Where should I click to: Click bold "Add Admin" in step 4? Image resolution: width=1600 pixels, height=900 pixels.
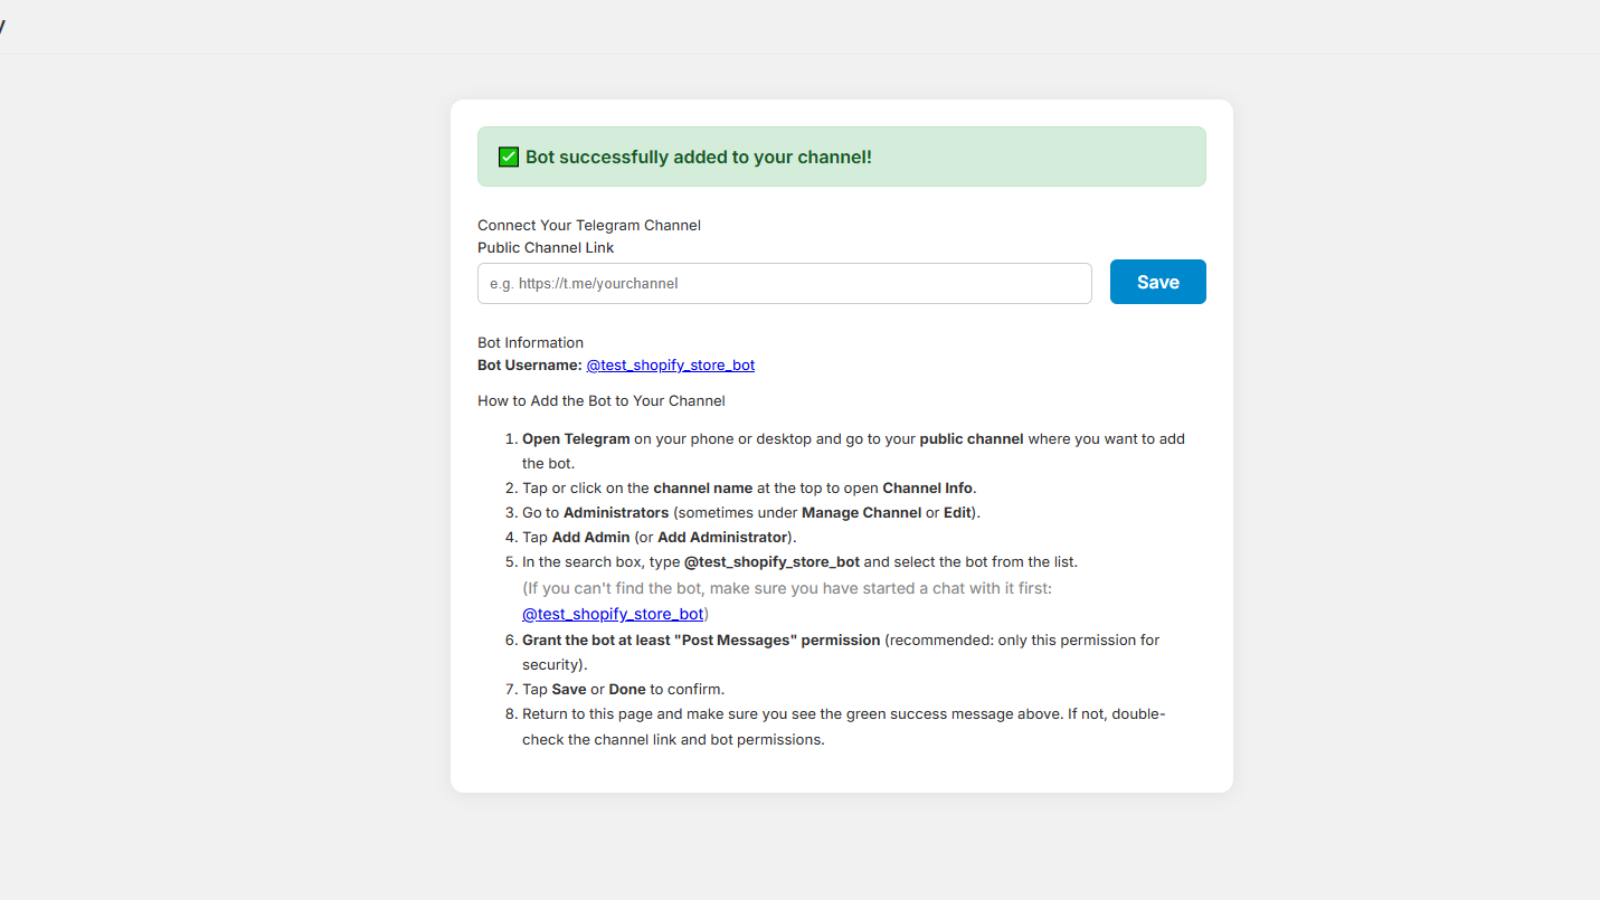591,537
